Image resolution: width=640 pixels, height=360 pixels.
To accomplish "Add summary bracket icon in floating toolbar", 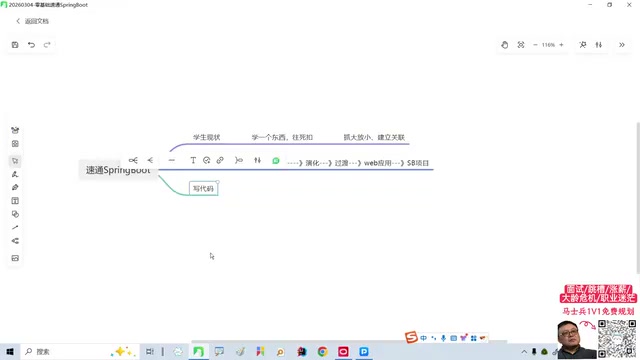I will click(239, 160).
